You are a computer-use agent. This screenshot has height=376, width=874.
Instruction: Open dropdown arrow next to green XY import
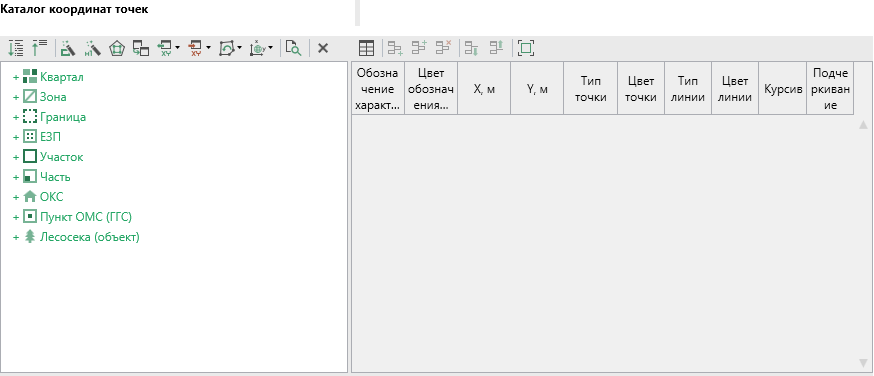coord(178,48)
